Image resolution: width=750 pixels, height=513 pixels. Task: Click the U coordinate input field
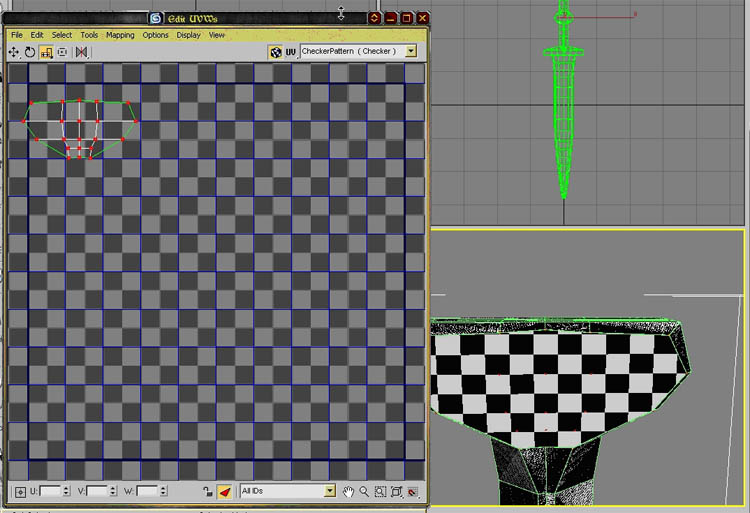click(52, 492)
